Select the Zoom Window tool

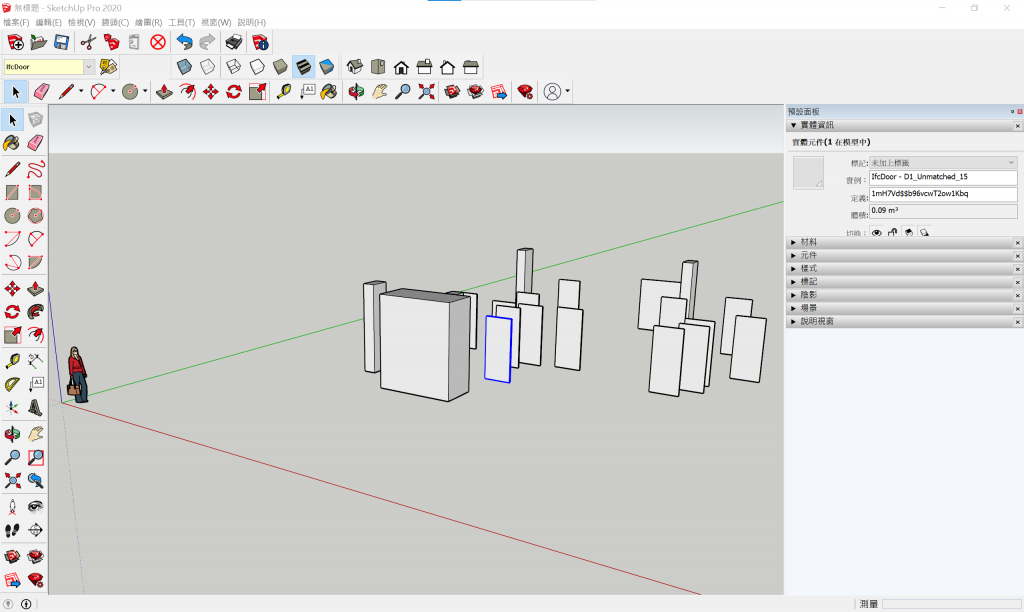[35, 457]
